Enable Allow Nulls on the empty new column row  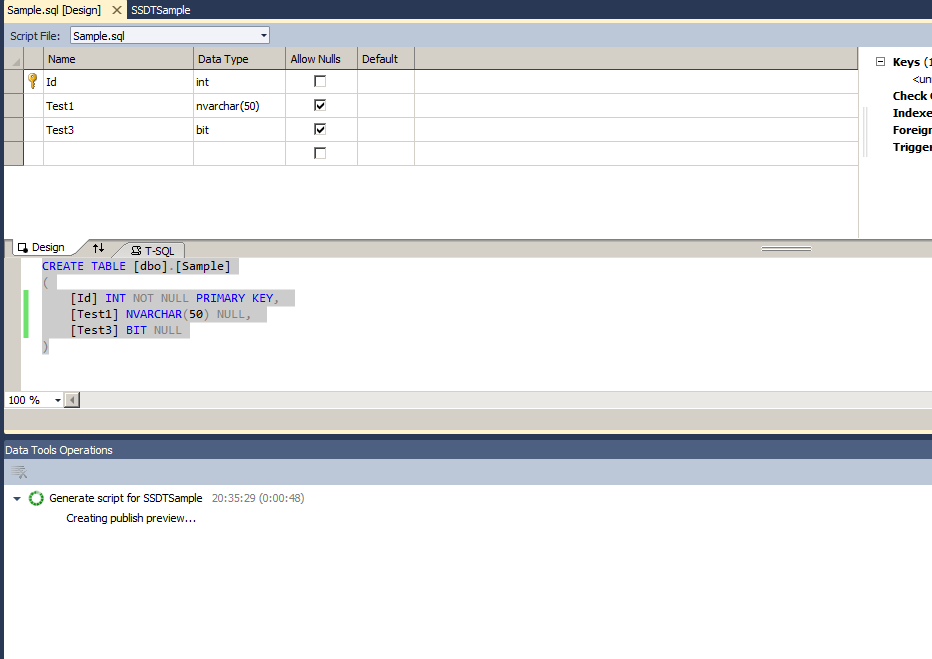coord(319,152)
